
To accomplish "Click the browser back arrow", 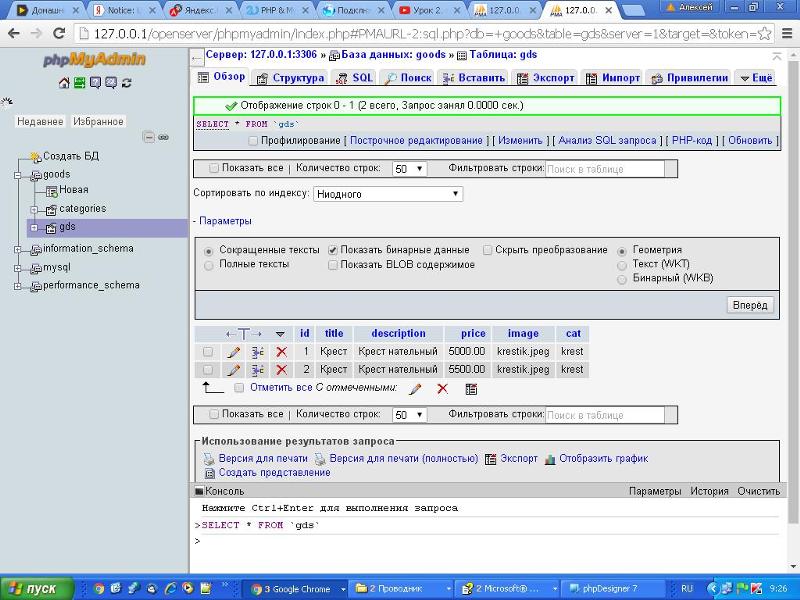I will (x=14, y=33).
